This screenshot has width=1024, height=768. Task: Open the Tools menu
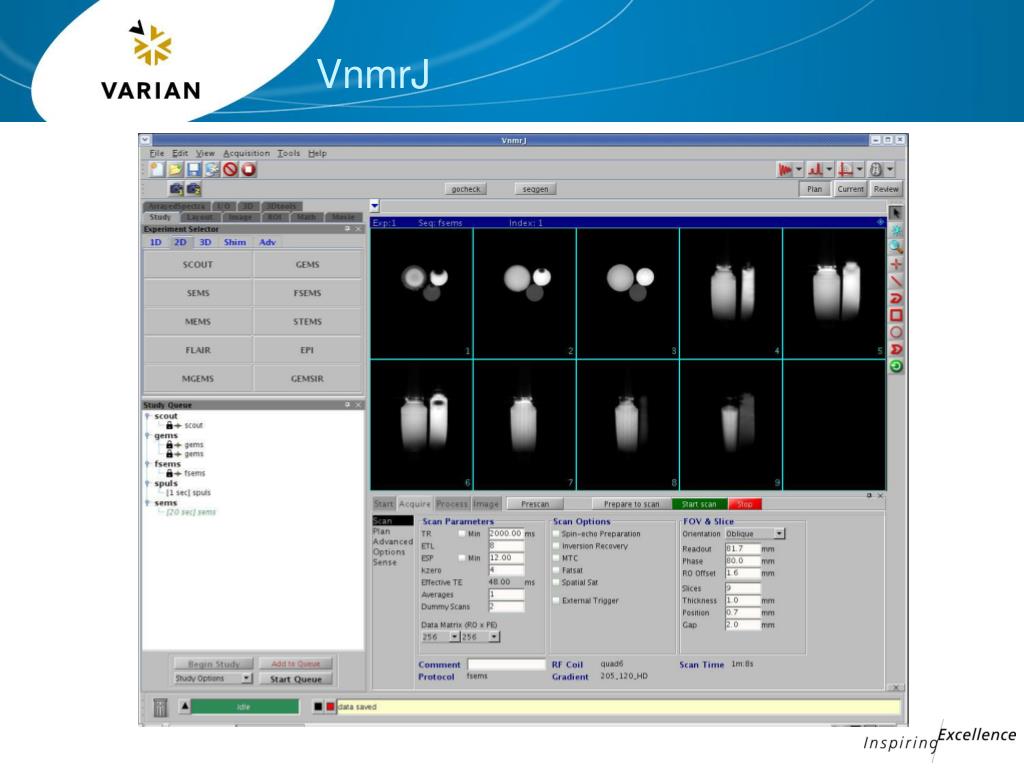289,153
